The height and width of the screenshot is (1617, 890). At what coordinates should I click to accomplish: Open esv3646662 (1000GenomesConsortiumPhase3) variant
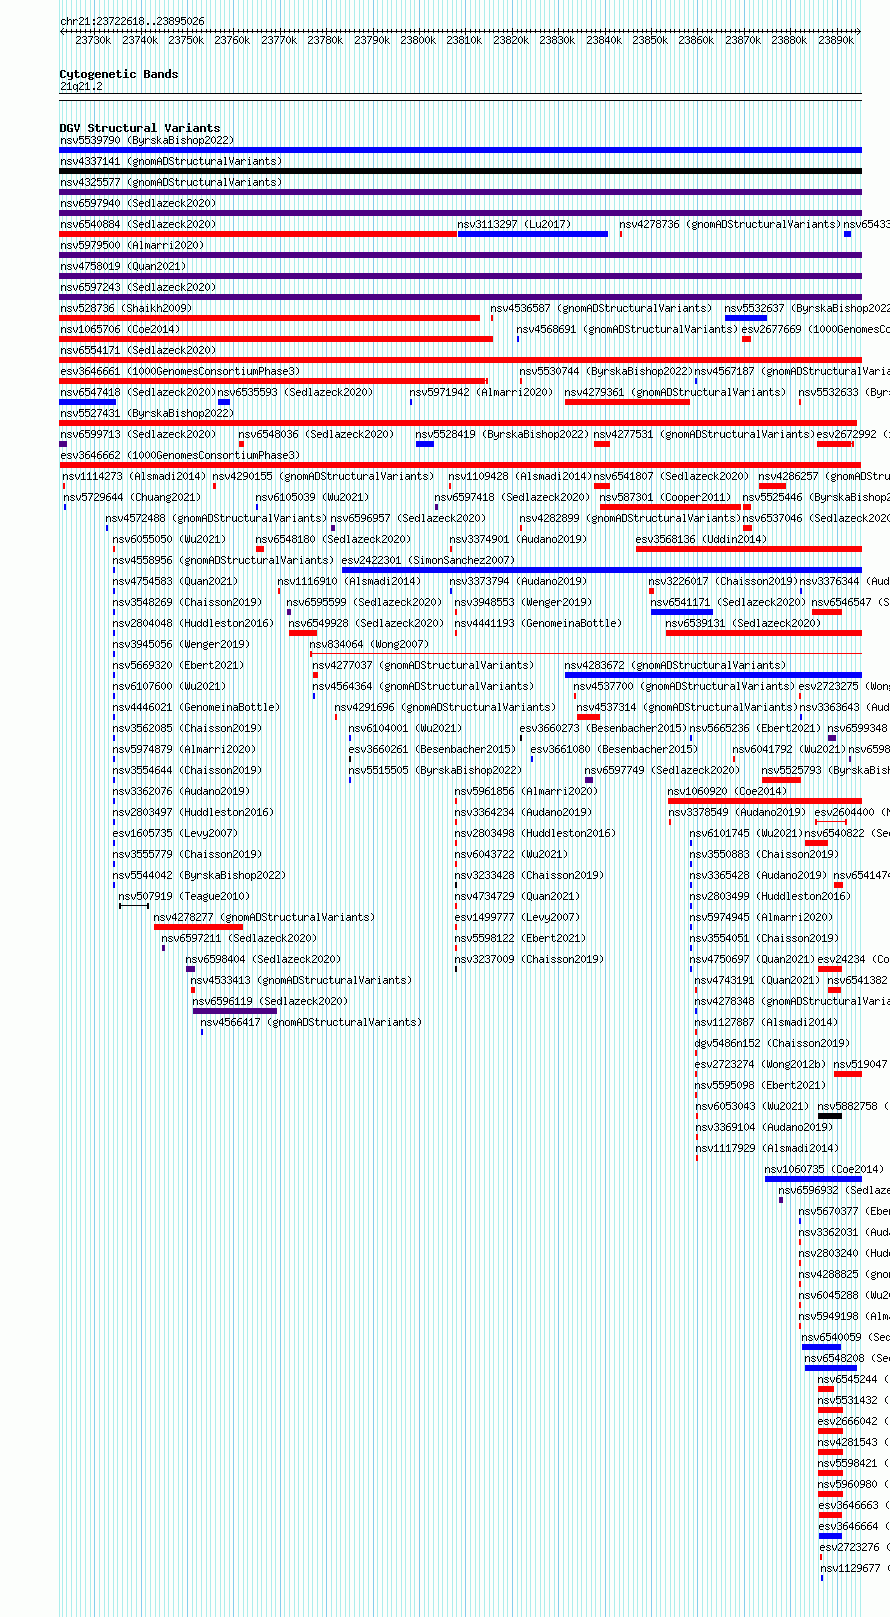coord(179,455)
